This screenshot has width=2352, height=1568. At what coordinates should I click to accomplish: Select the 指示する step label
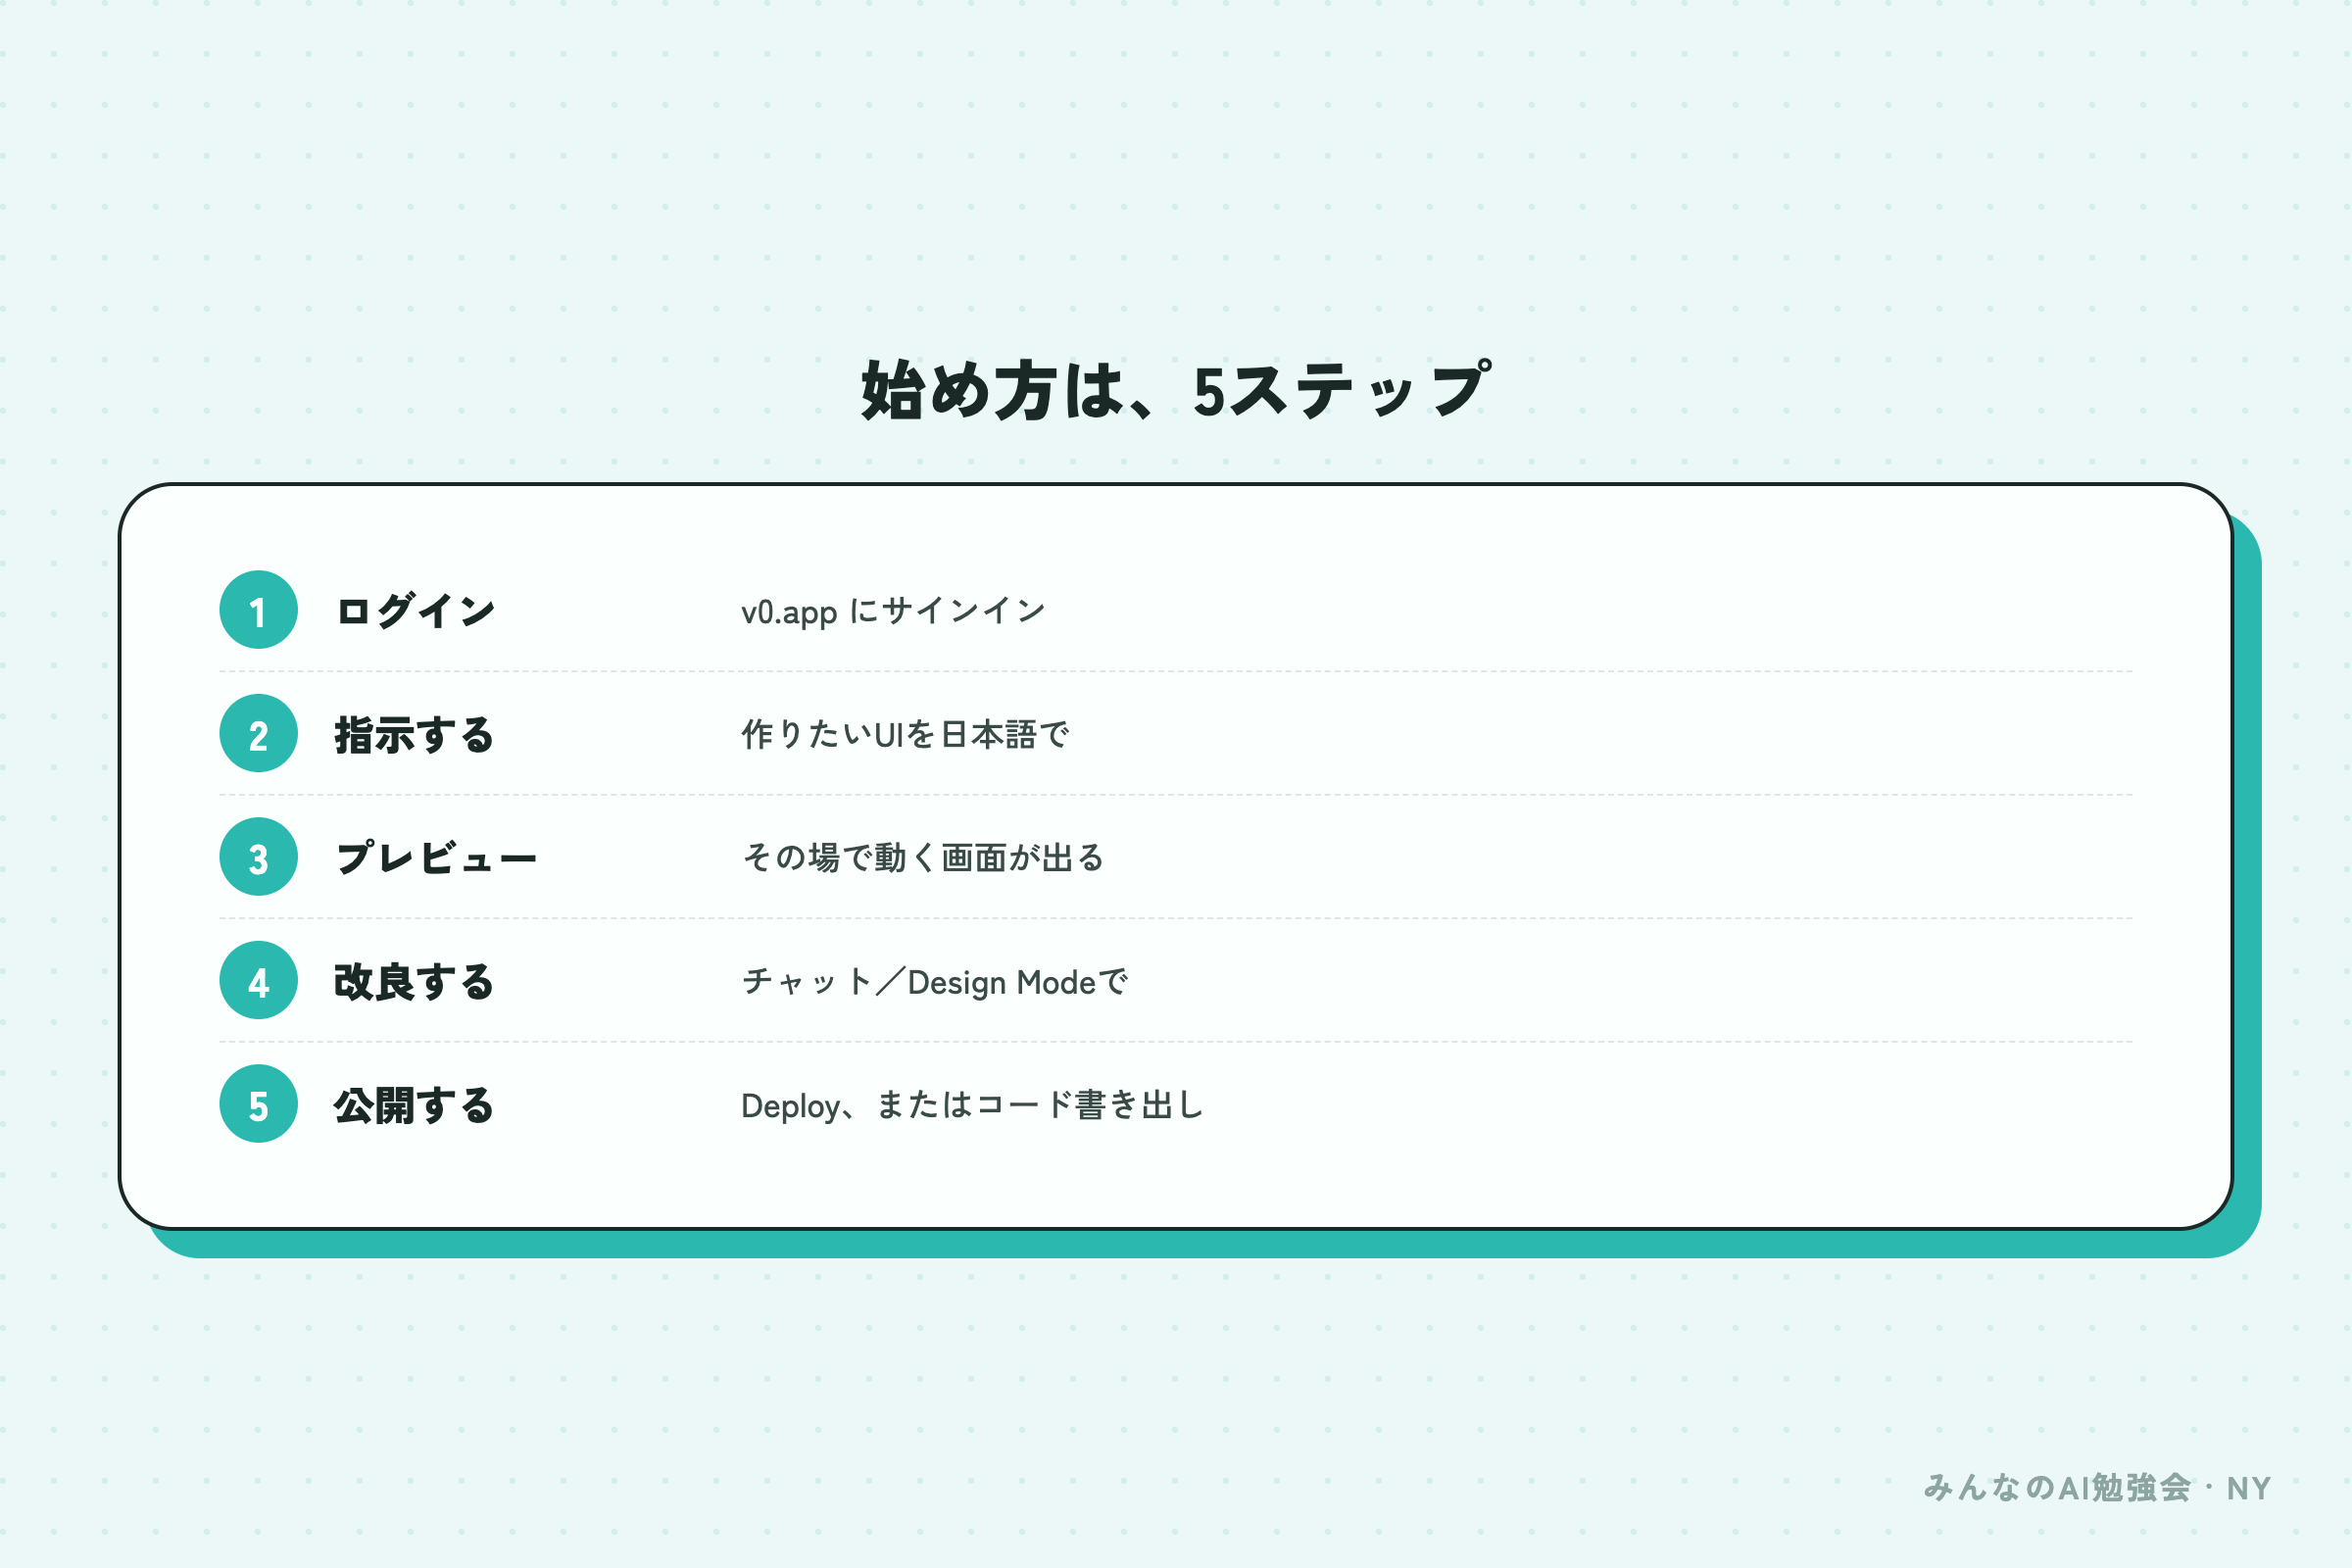(415, 735)
